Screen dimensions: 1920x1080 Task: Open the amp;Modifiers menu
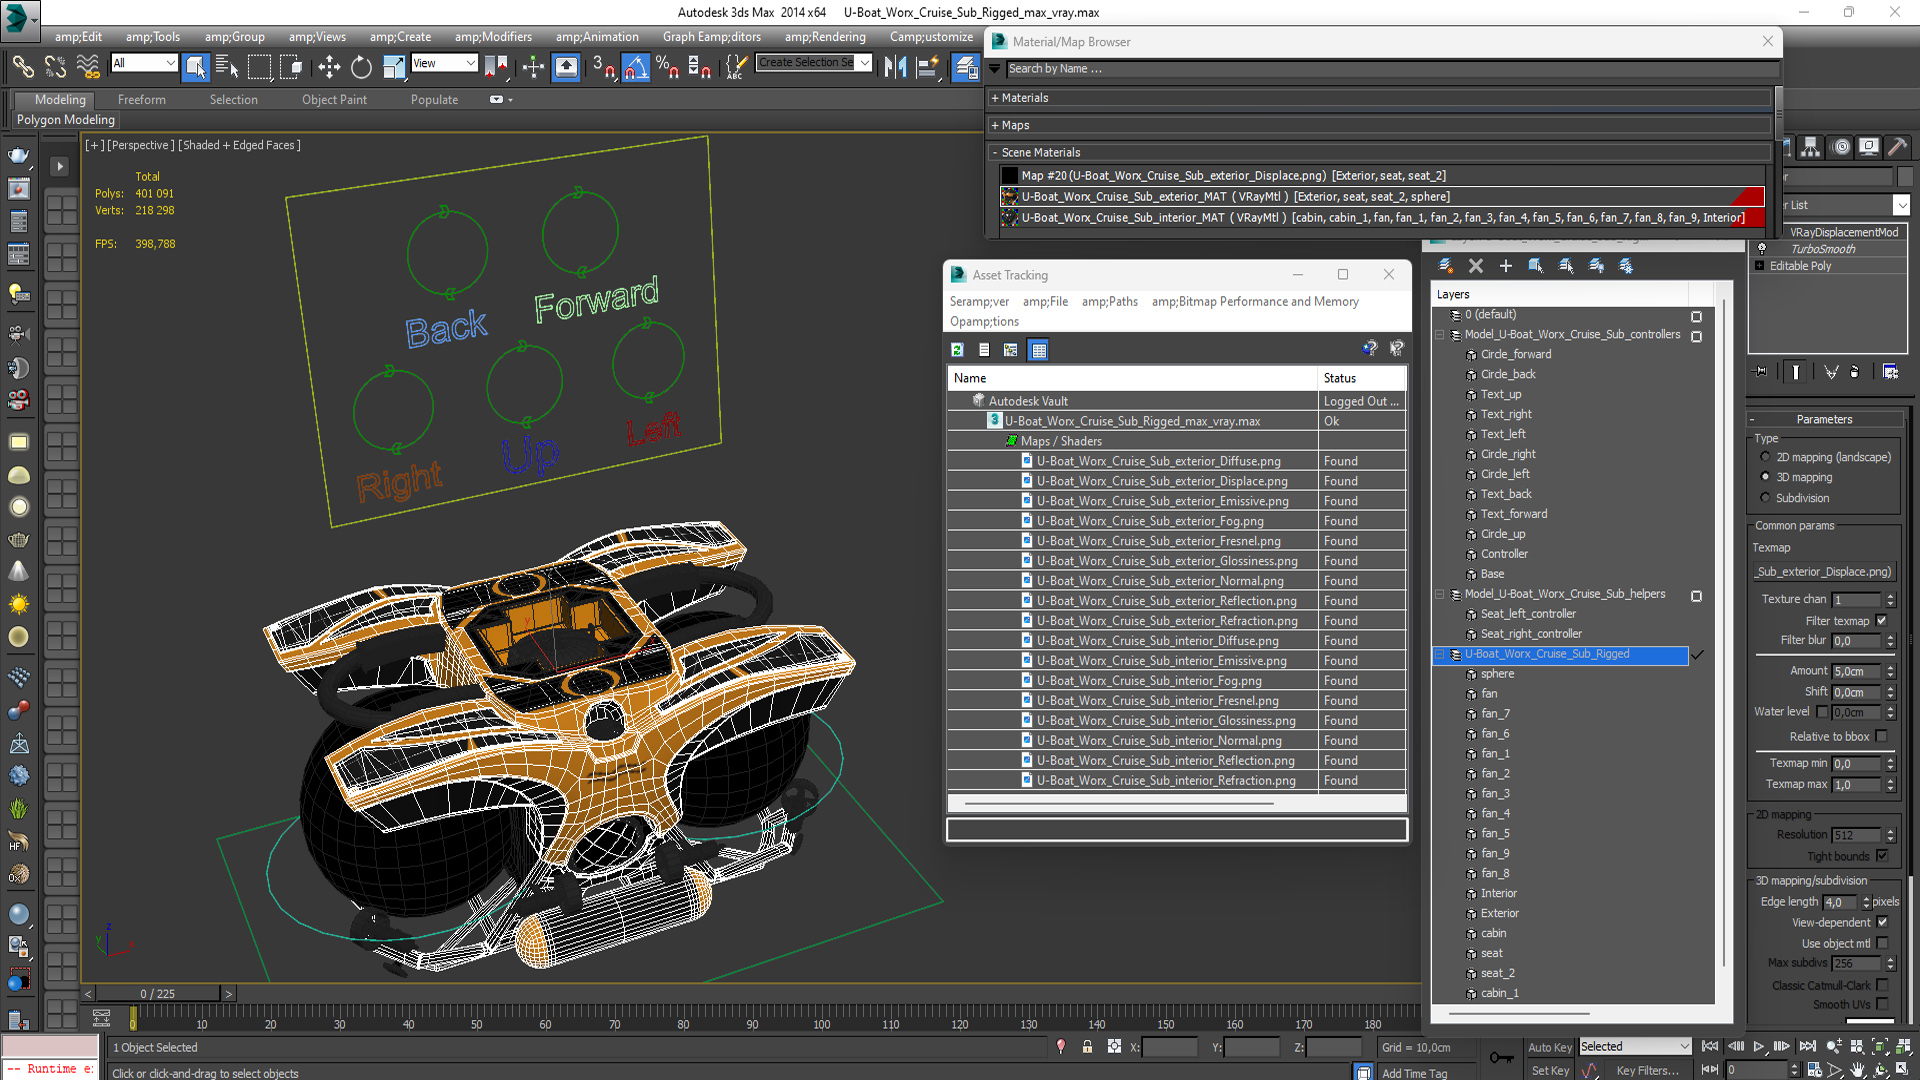[x=493, y=37]
